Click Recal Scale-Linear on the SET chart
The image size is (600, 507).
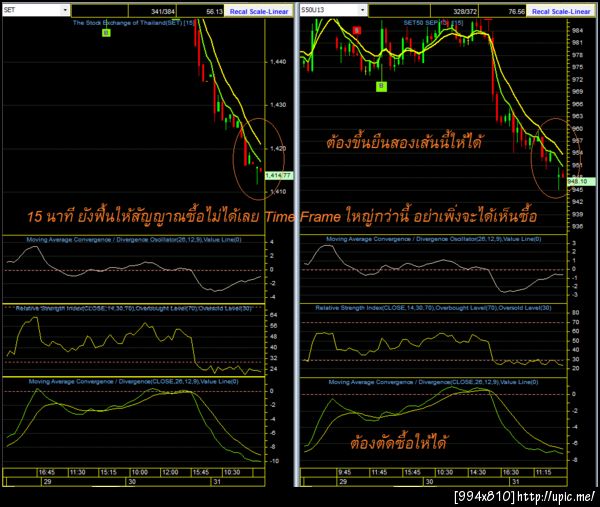pos(259,11)
